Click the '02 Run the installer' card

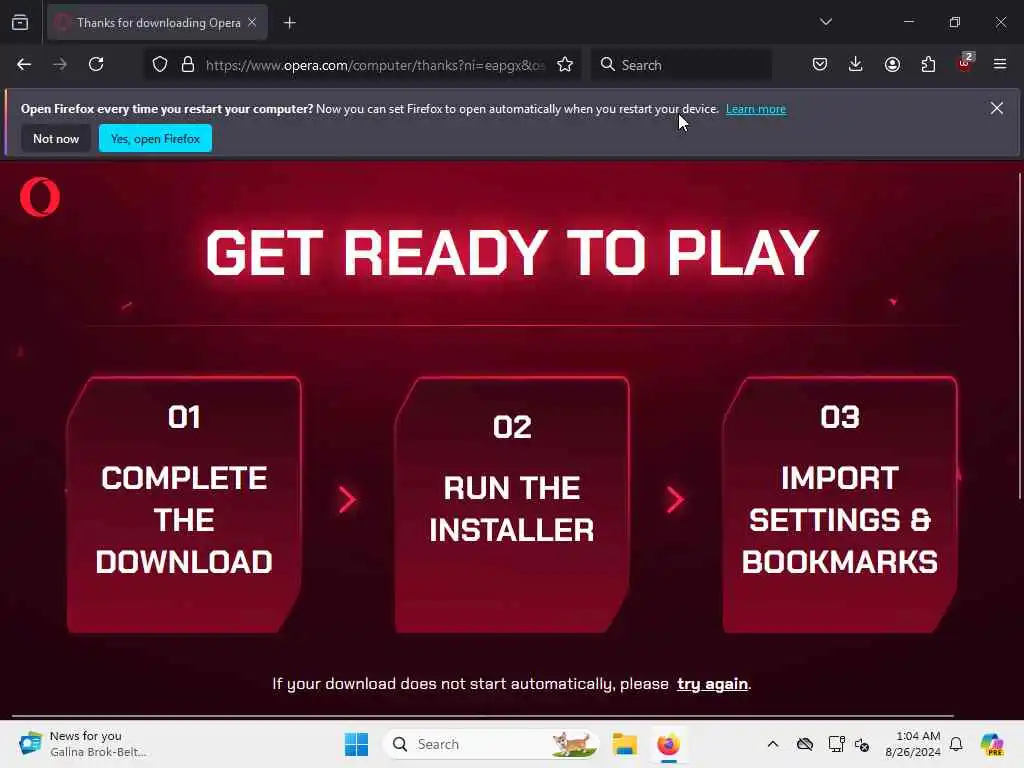[512, 504]
